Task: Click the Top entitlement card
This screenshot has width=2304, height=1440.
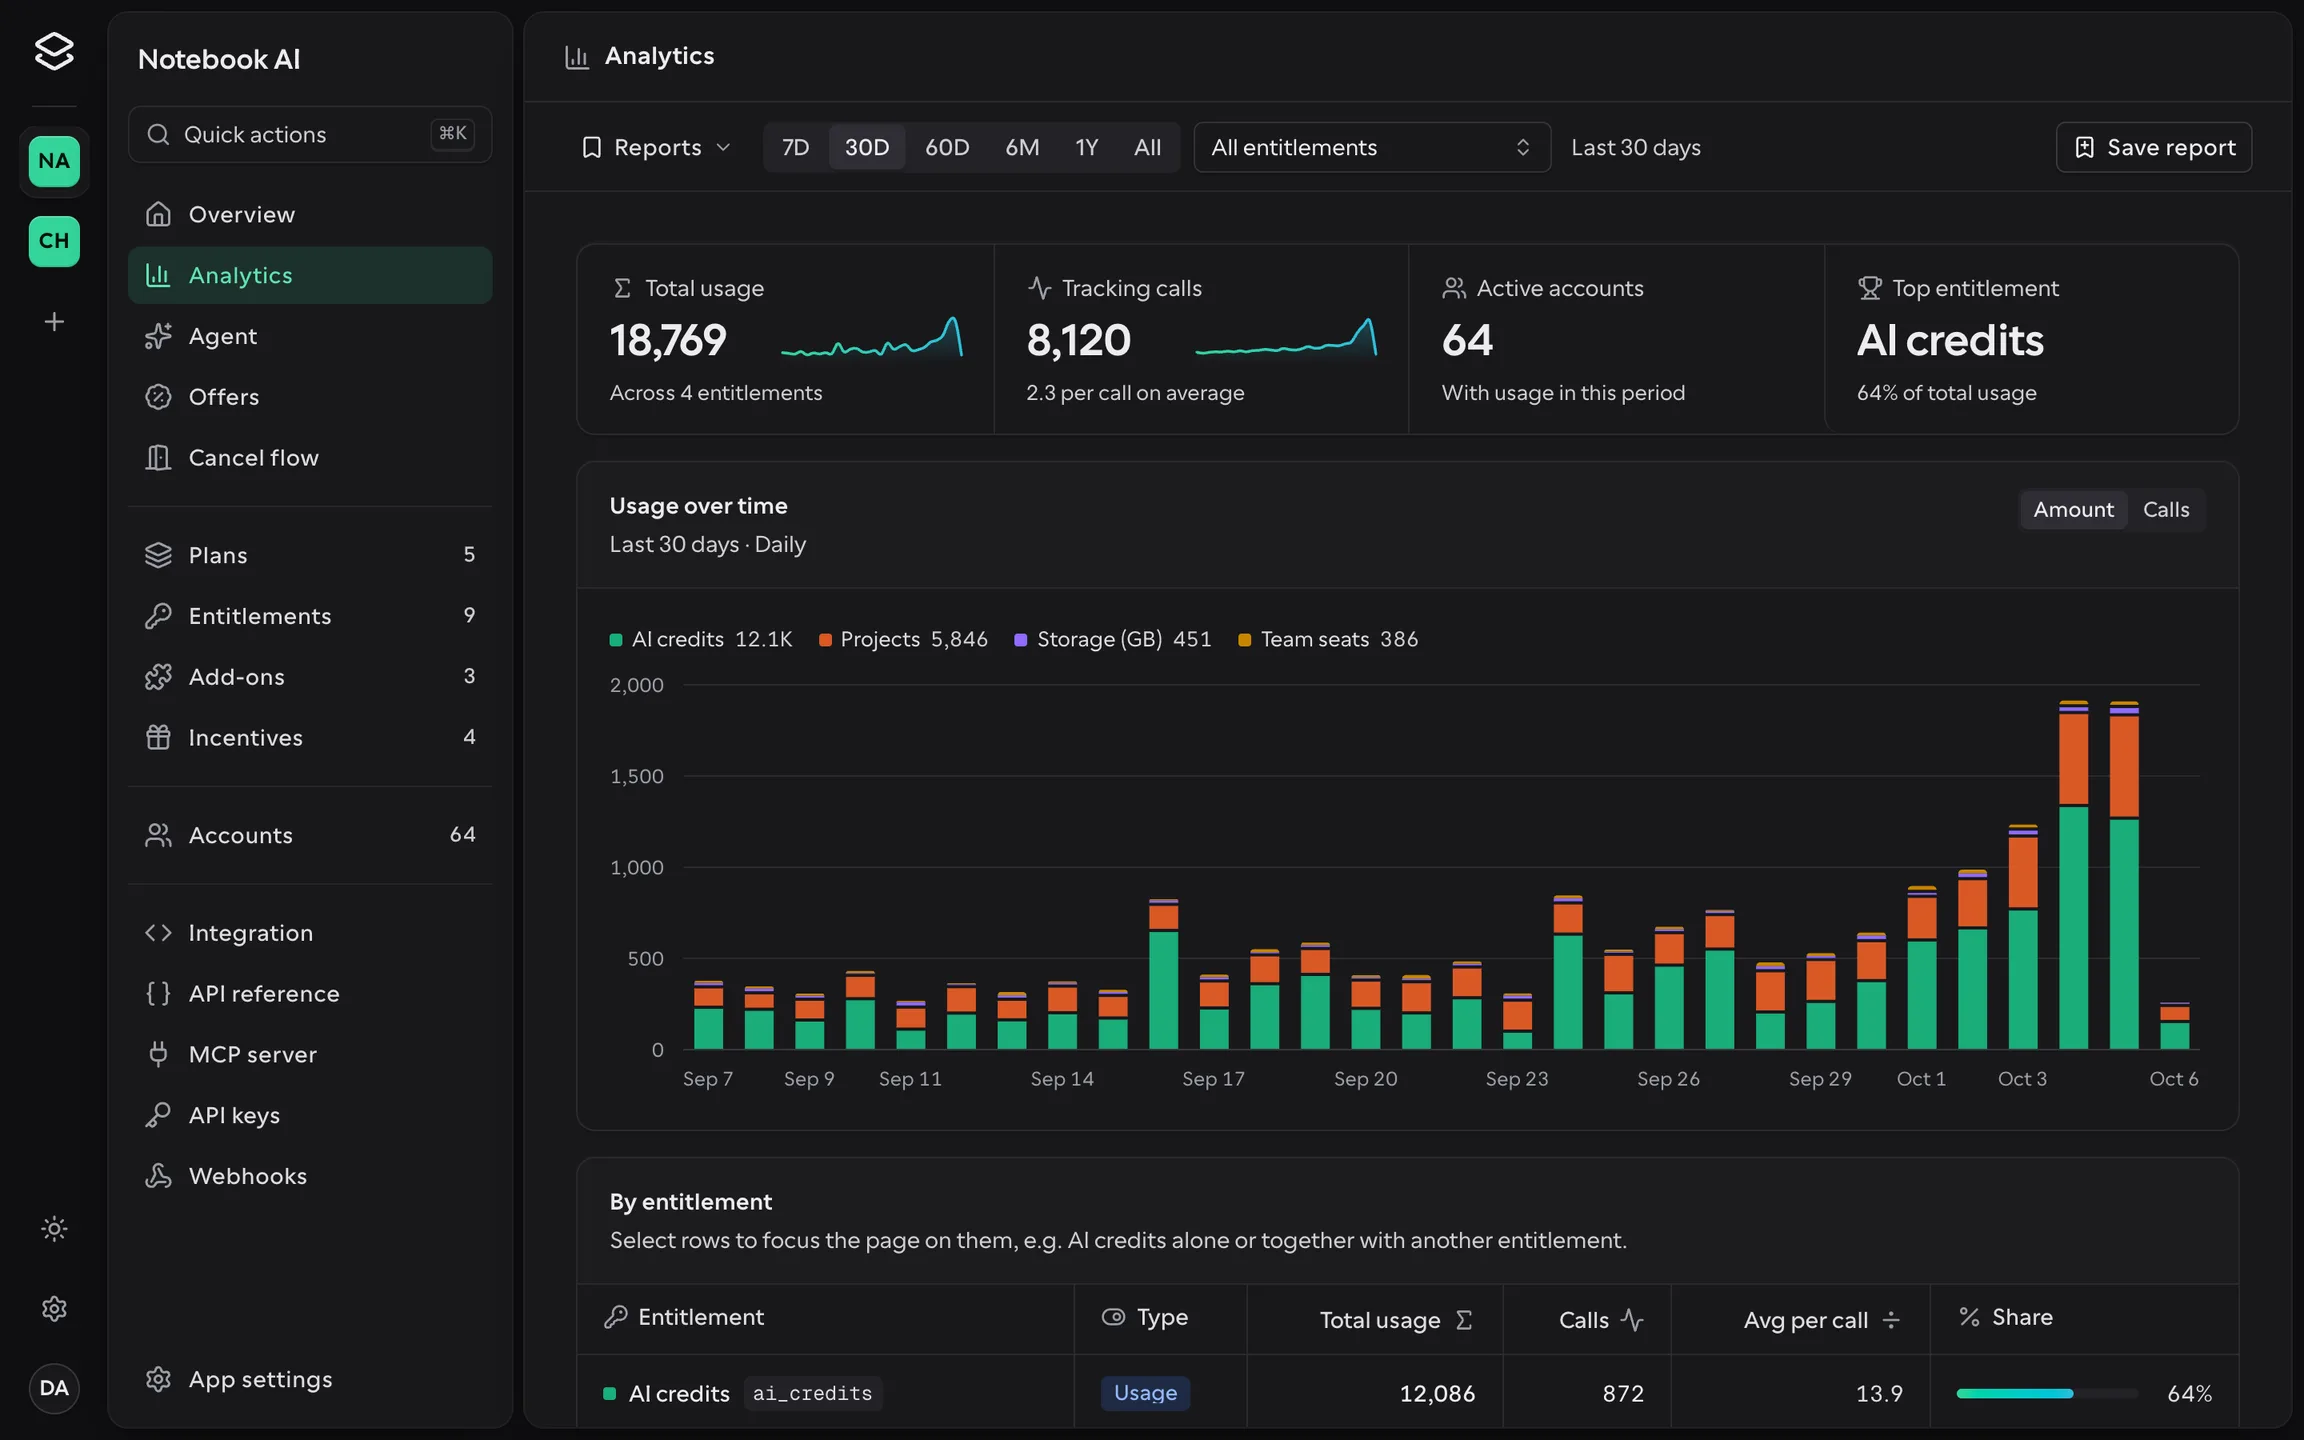Action: (x=2032, y=339)
